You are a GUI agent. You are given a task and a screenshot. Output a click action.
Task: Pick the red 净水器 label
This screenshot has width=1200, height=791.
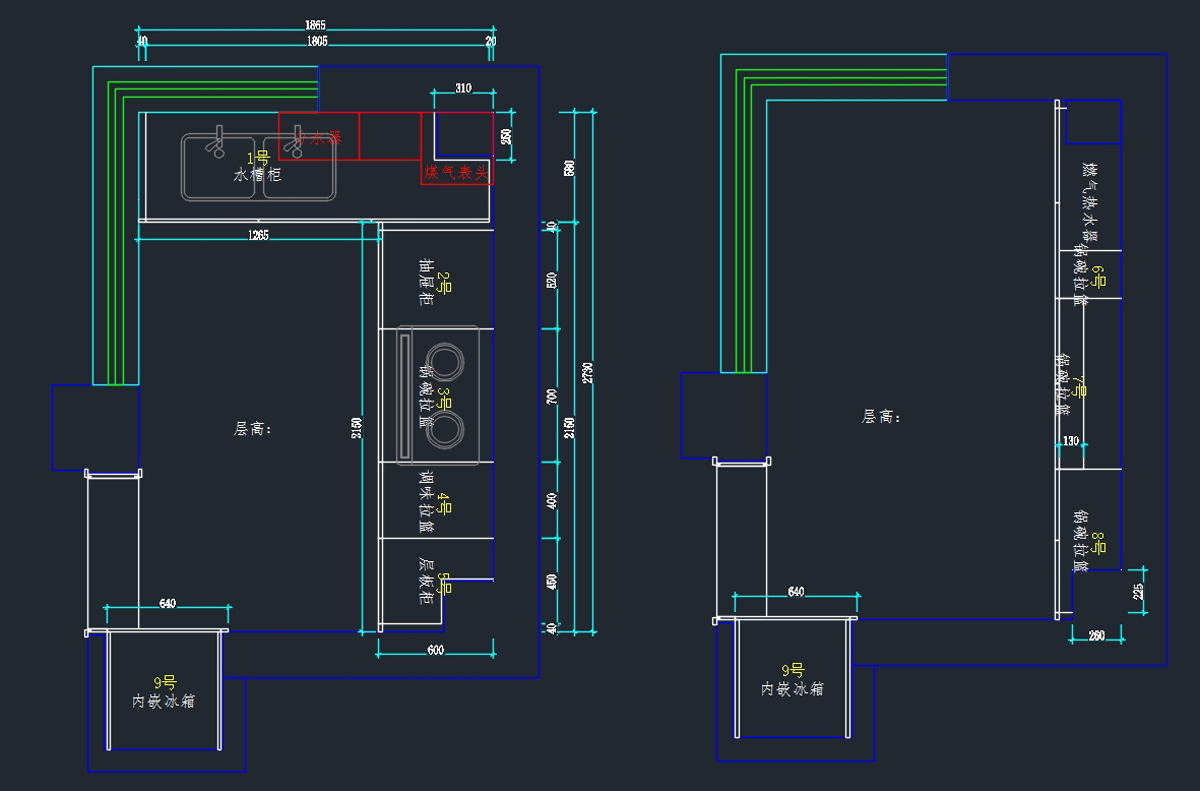pyautogui.click(x=319, y=138)
